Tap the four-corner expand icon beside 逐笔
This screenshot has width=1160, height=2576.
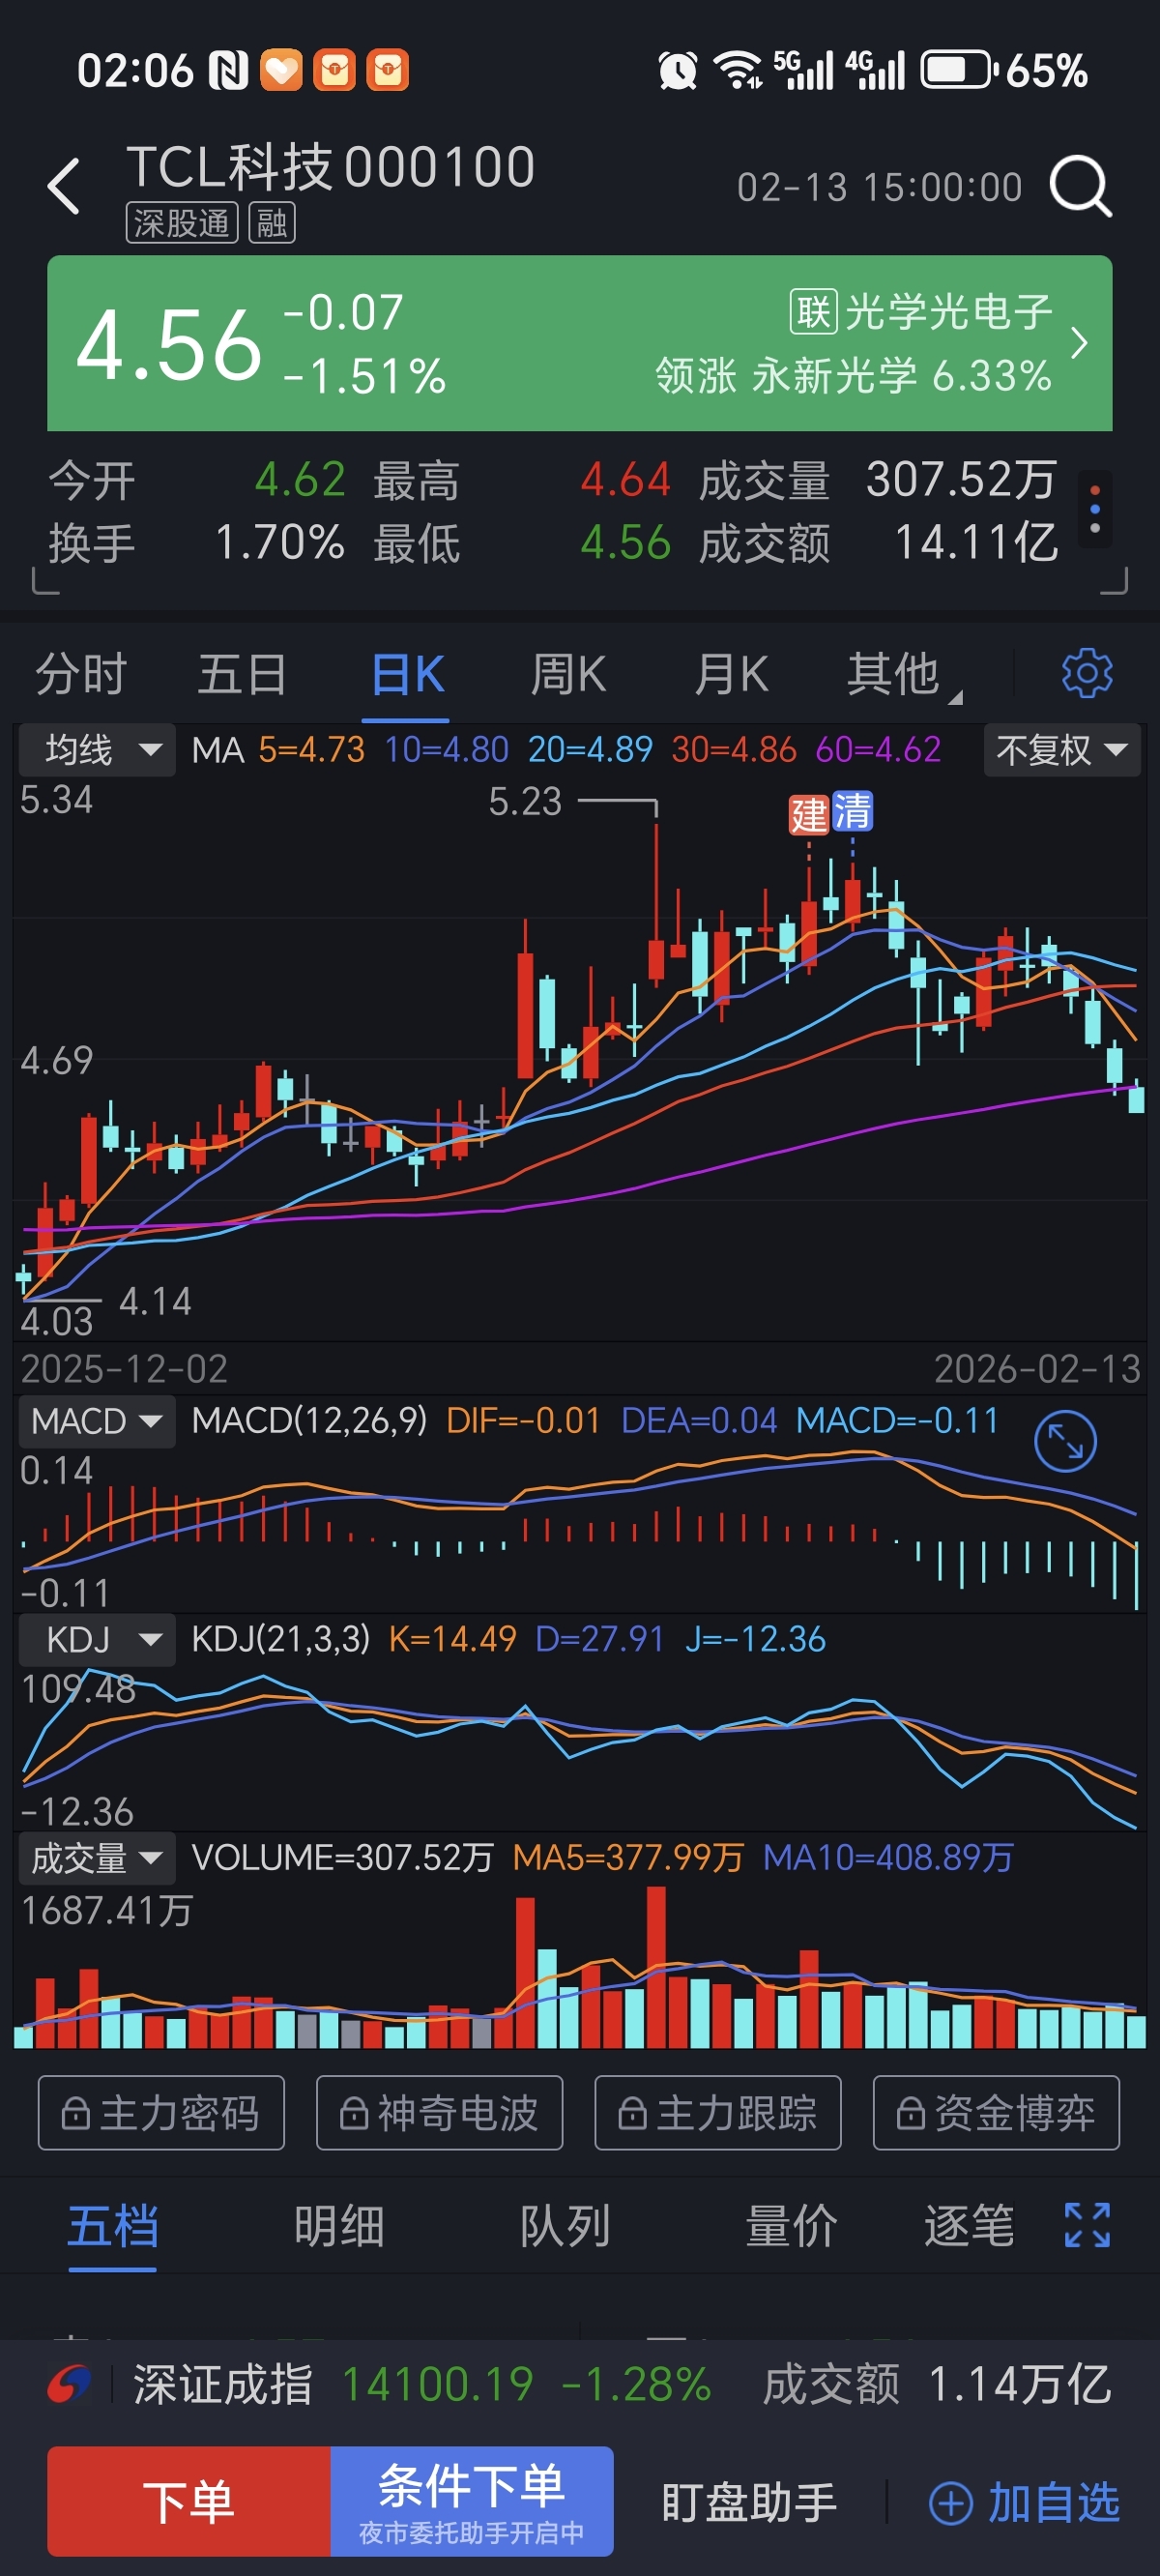[1087, 2225]
